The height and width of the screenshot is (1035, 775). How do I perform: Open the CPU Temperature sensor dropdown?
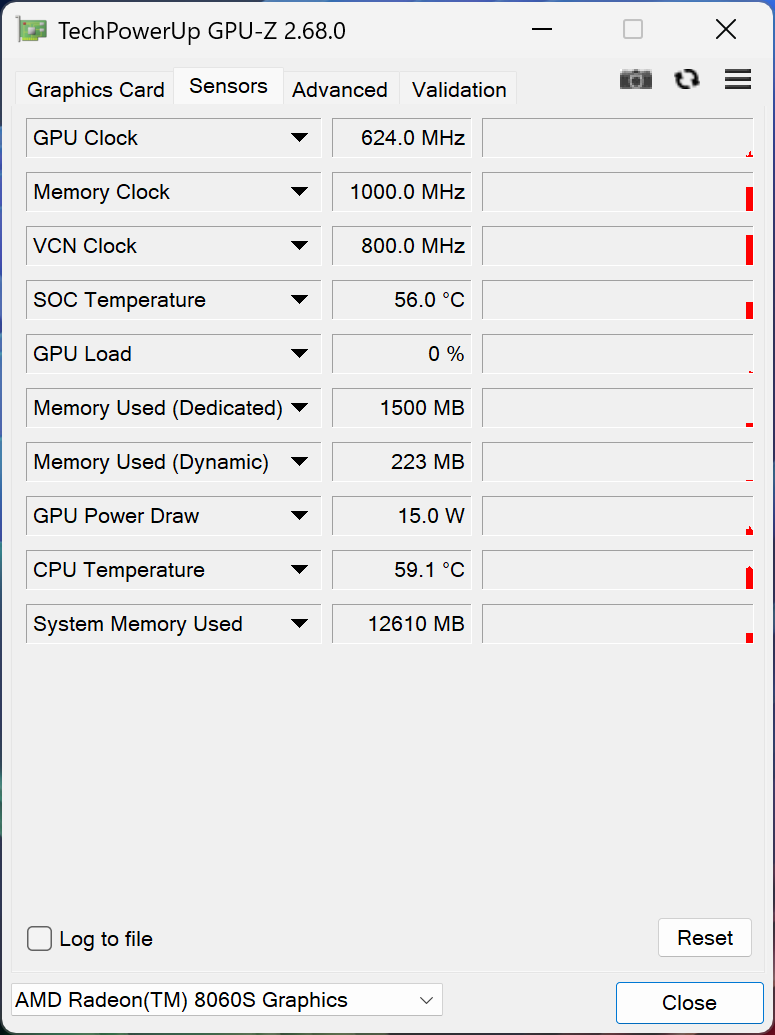coord(299,570)
